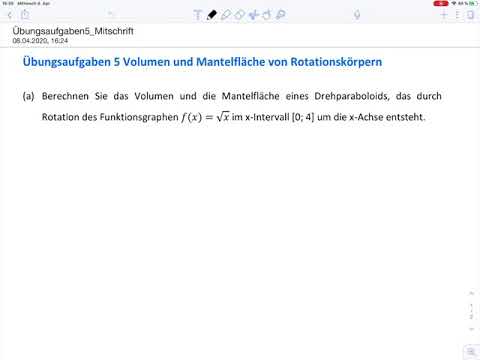Image resolution: width=480 pixels, height=360 pixels.
Task: Tap the note date 08.04.2020, 16:24
Action: 40,41
